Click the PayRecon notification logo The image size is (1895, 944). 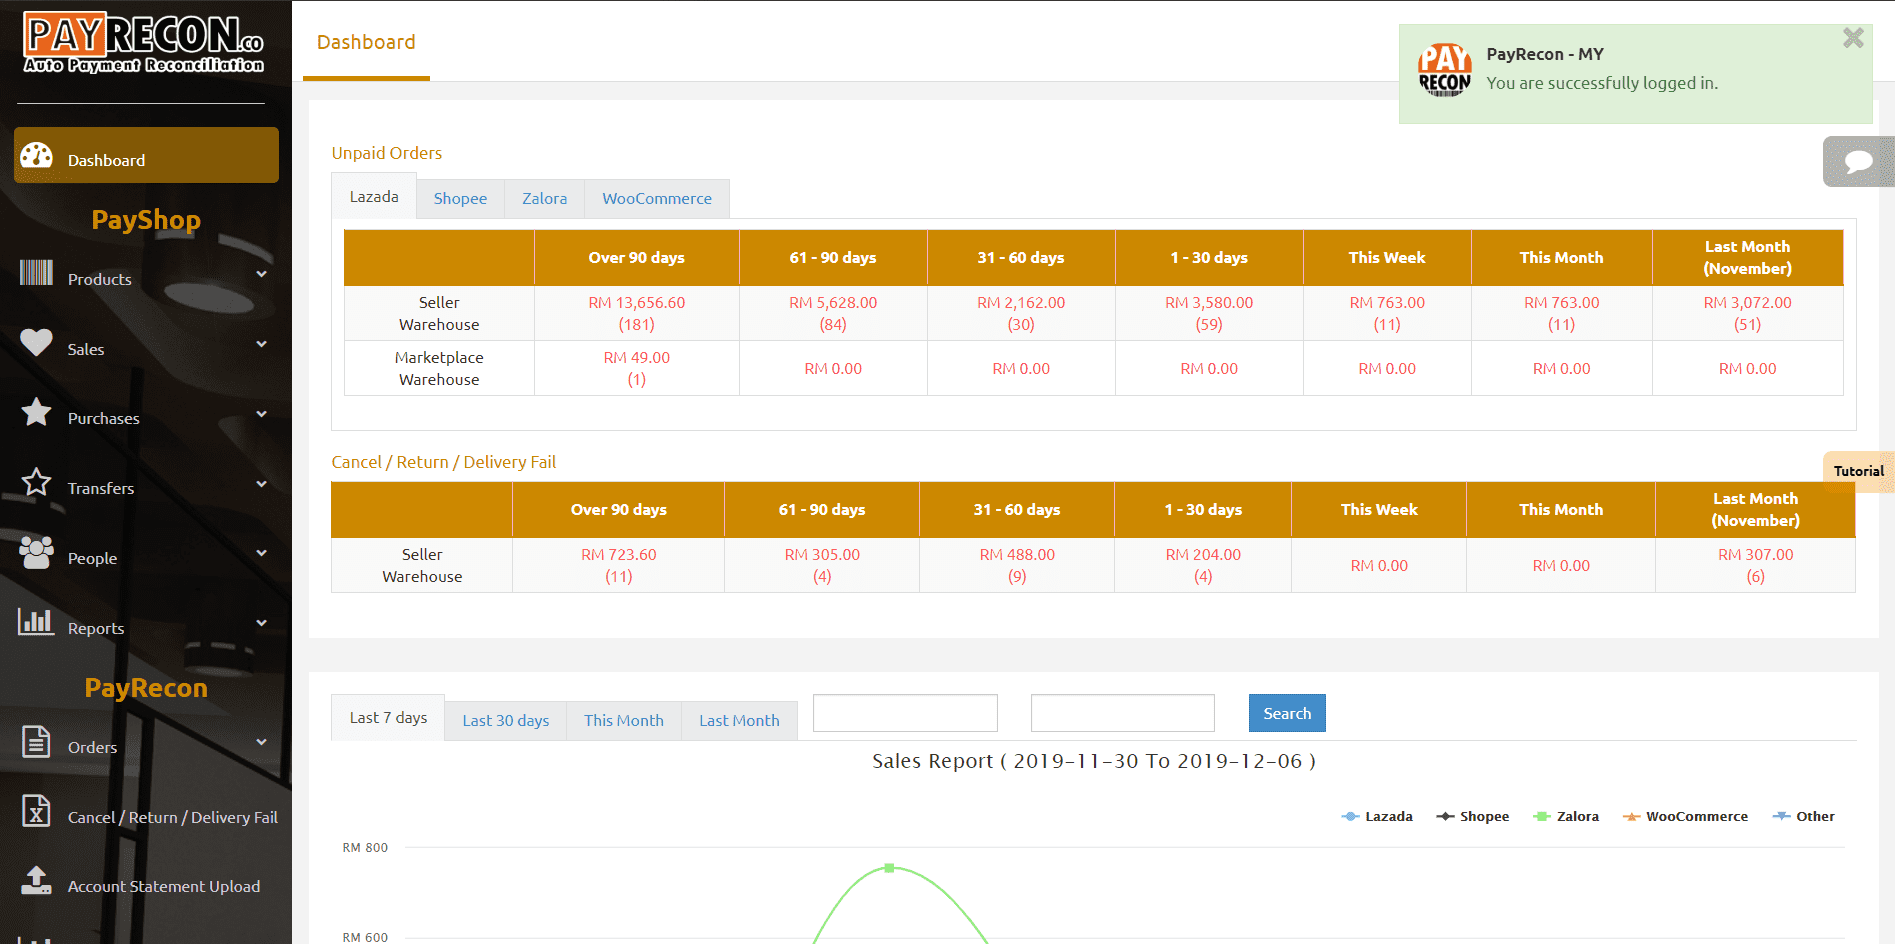[x=1445, y=70]
